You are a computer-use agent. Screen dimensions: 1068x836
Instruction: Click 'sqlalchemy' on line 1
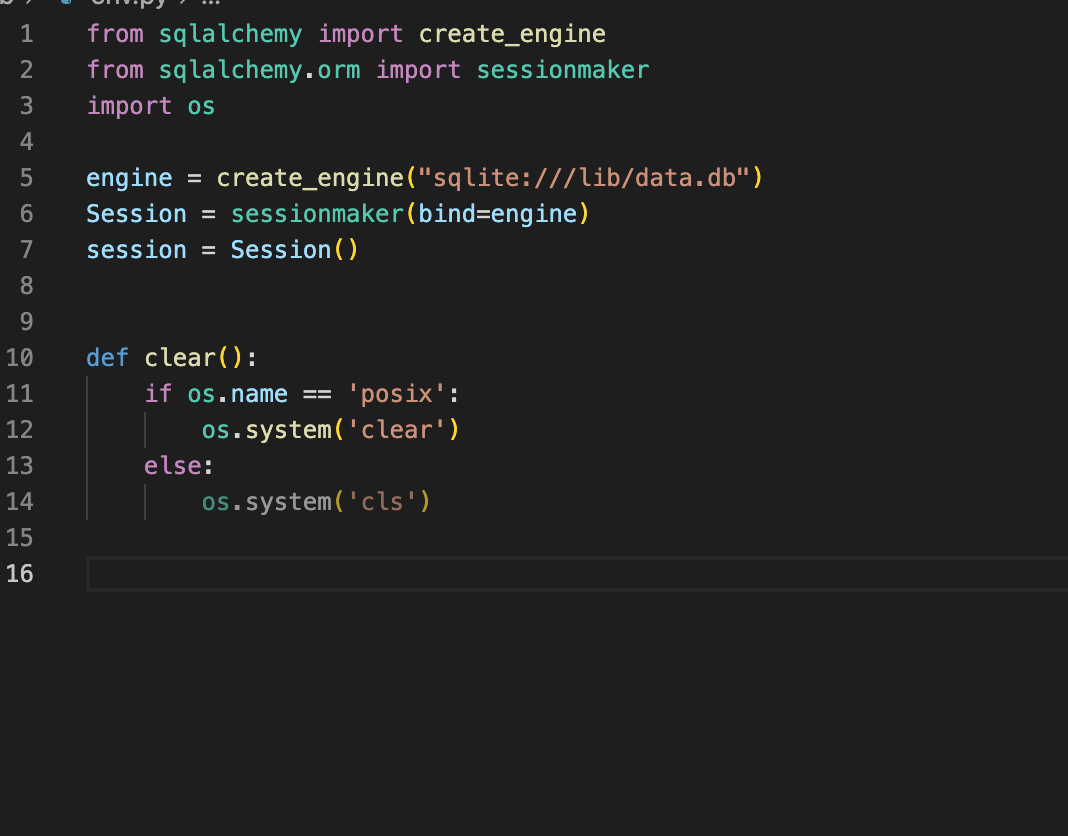[230, 34]
